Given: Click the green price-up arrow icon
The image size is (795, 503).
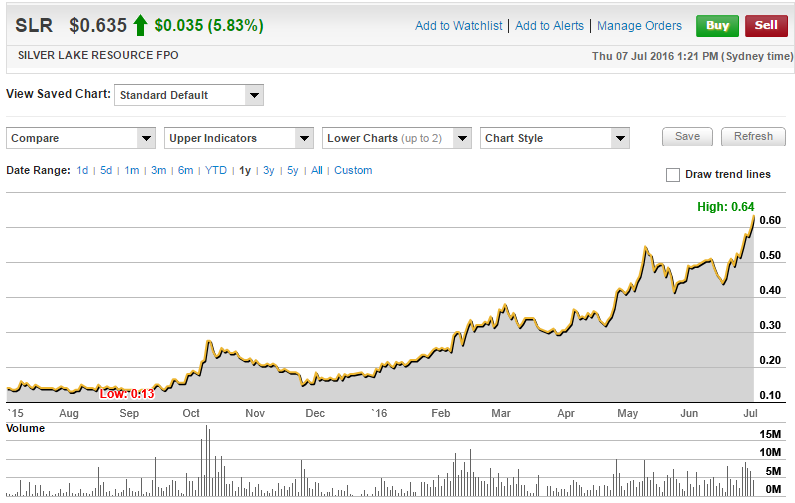Looking at the screenshot, I should click(x=140, y=25).
